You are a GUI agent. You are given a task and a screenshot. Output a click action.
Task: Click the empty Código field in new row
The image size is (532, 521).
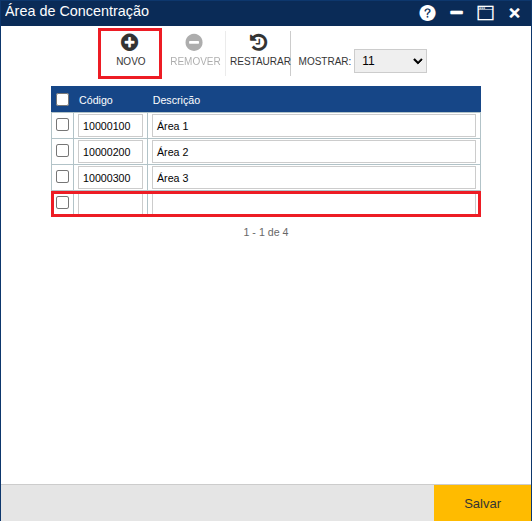pyautogui.click(x=110, y=204)
